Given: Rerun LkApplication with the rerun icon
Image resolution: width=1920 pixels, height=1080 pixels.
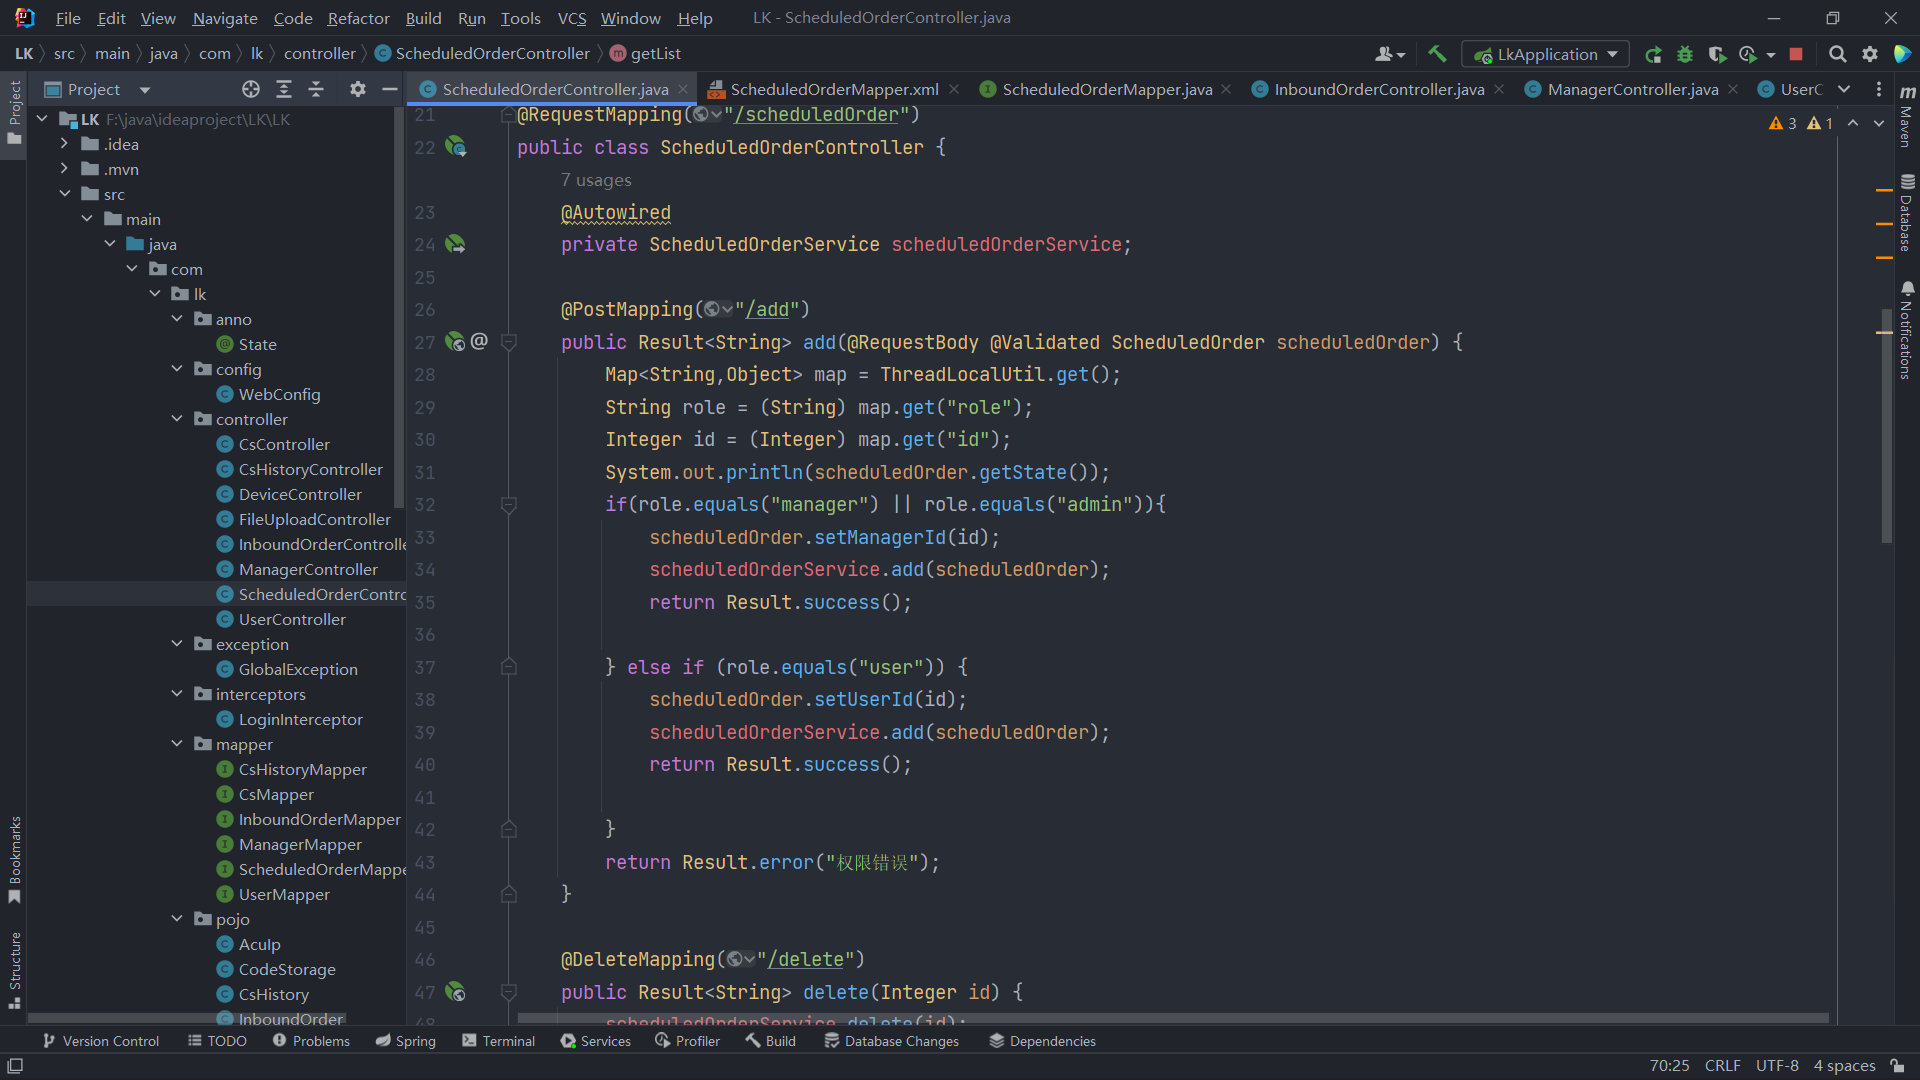Looking at the screenshot, I should (1653, 54).
